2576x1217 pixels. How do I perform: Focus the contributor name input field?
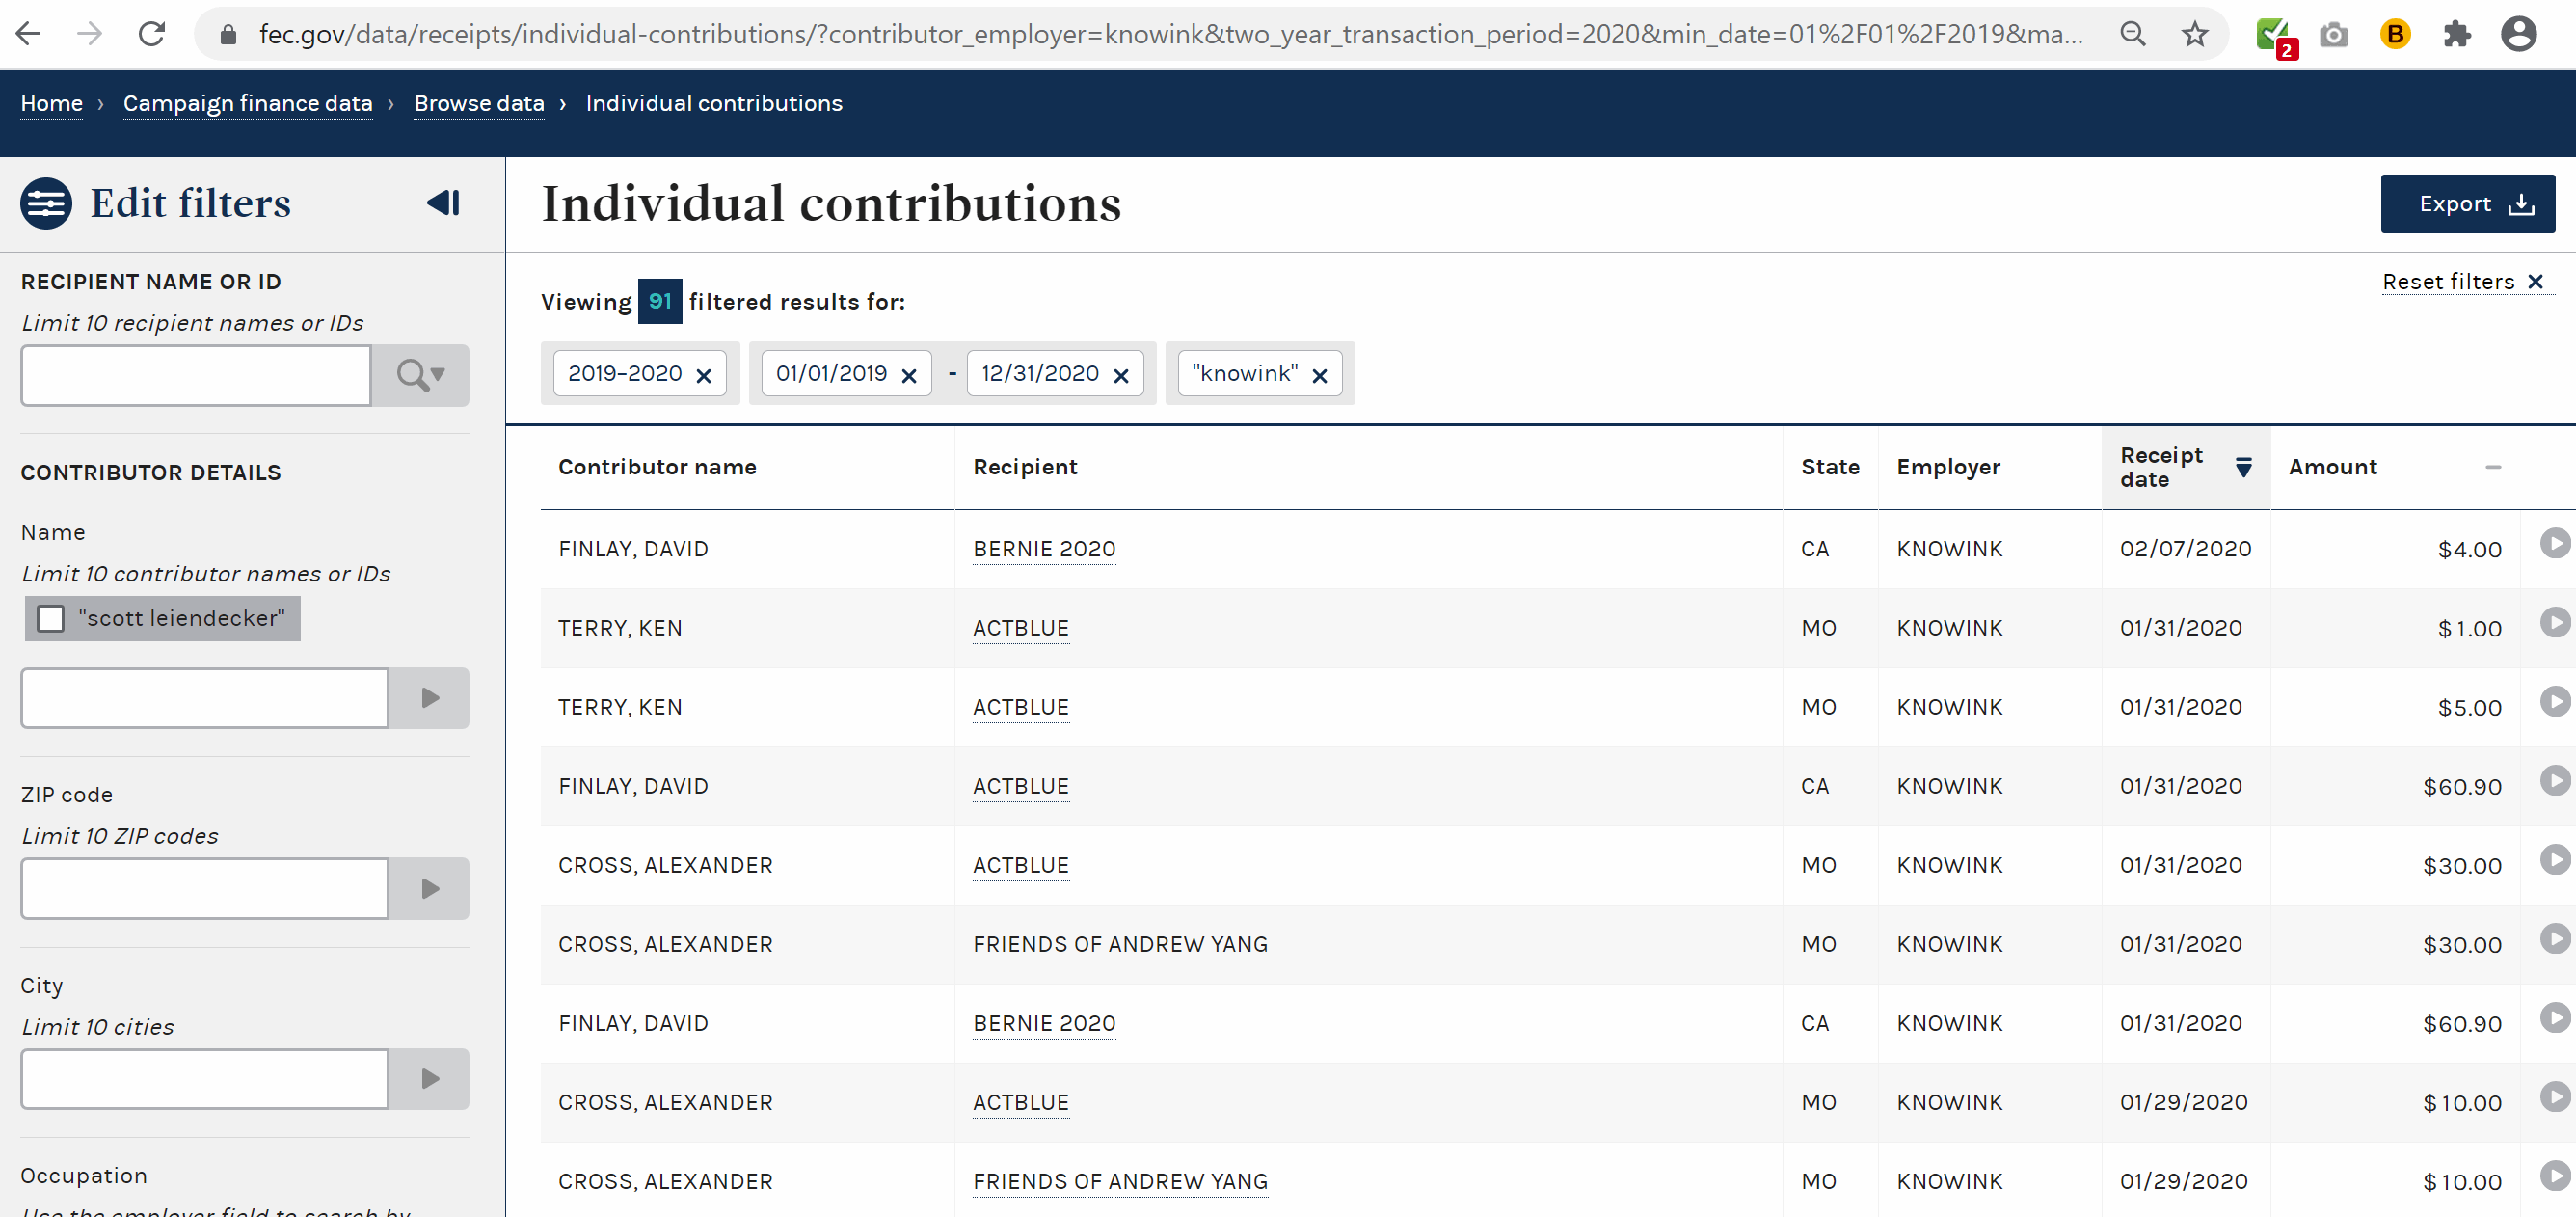[205, 698]
